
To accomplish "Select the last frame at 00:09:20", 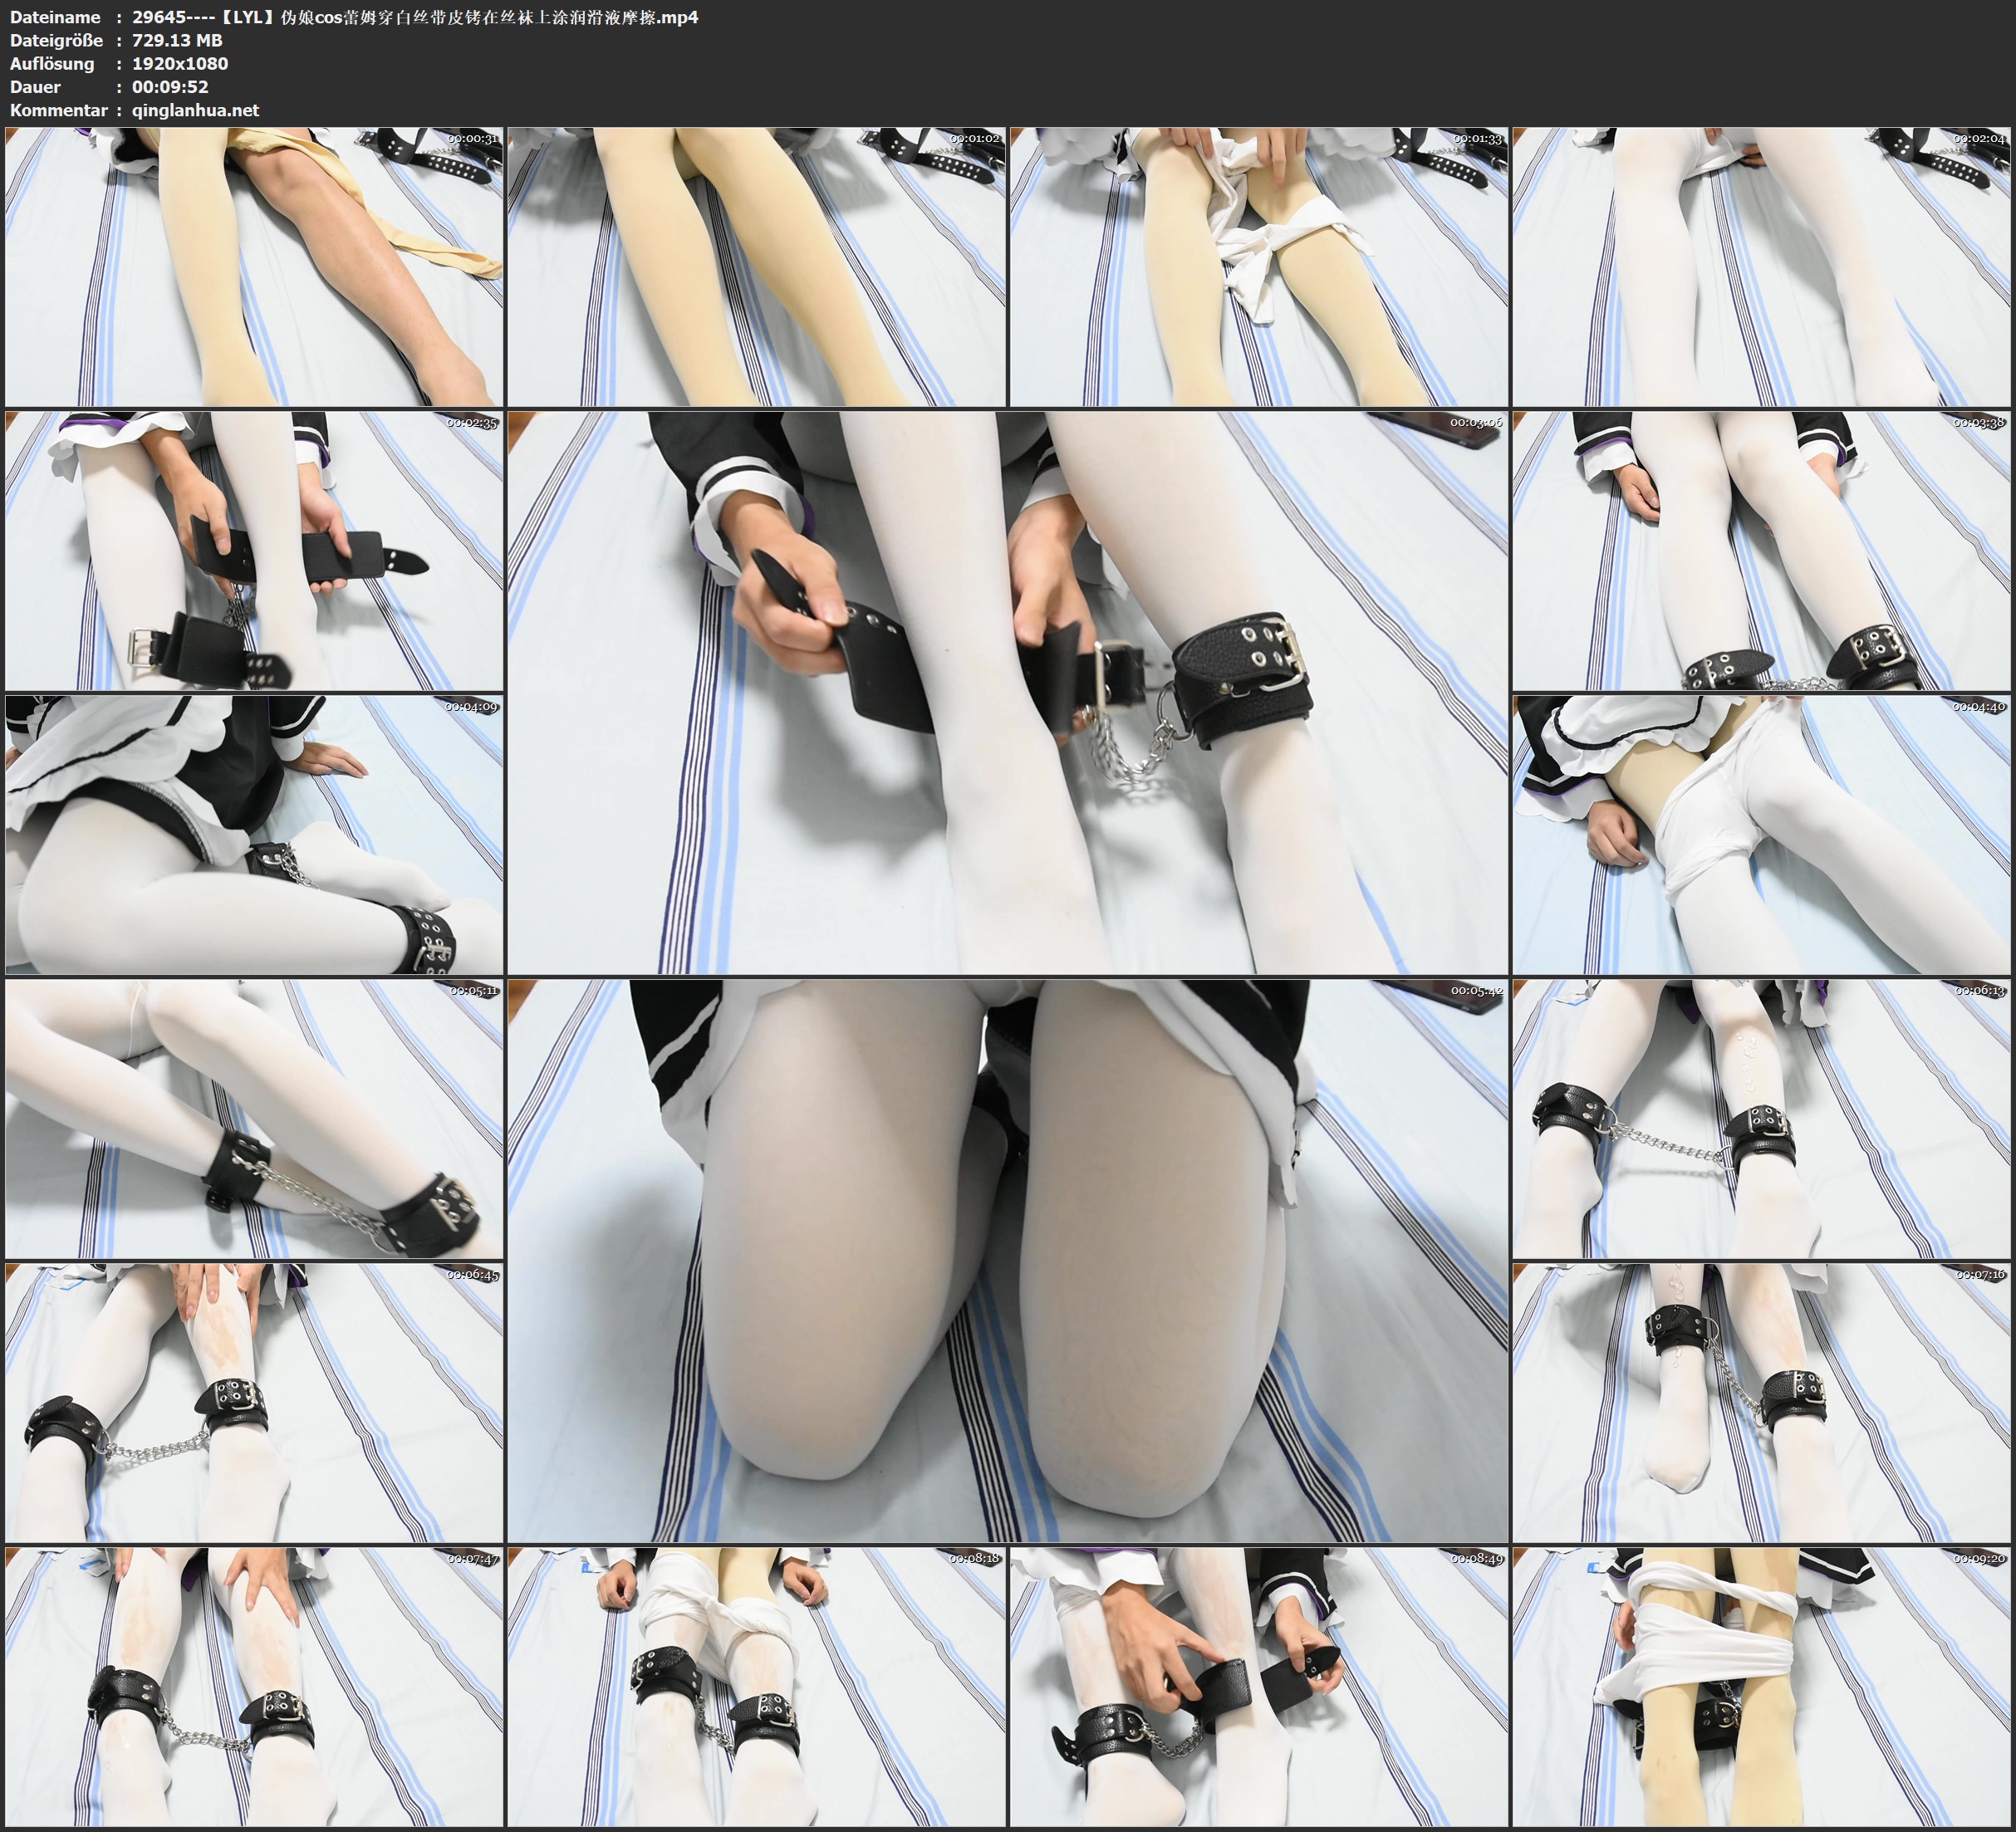I will point(1761,1687).
